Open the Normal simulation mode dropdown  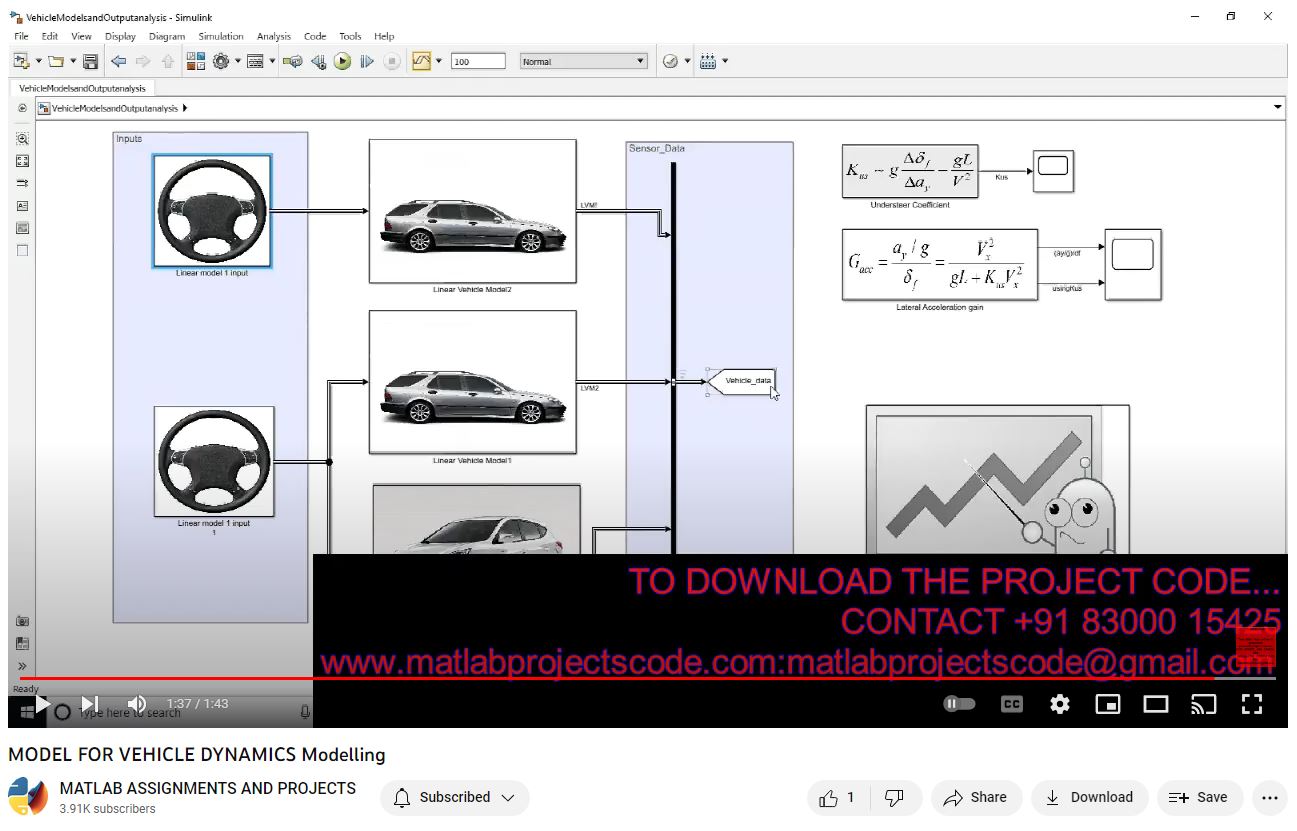(584, 62)
